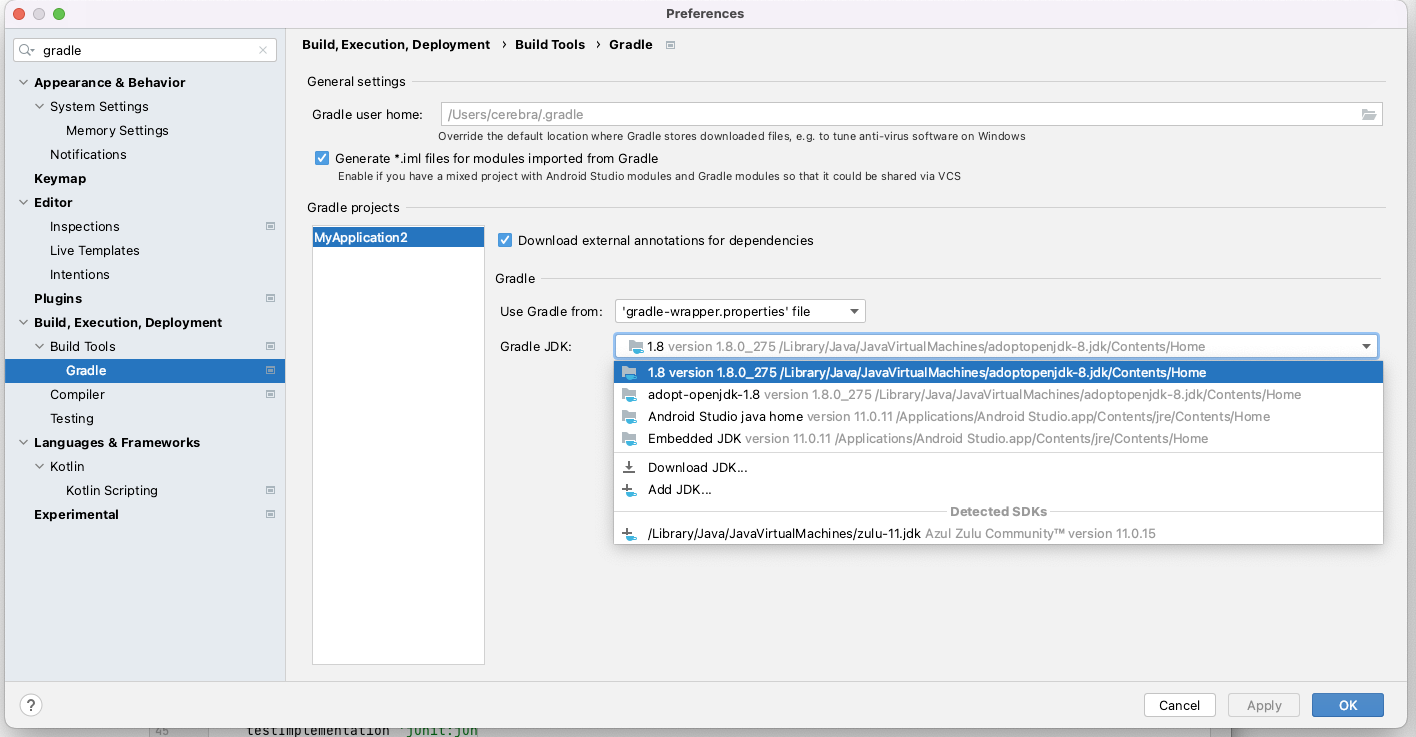Collapse the Editor tree section

(24, 203)
